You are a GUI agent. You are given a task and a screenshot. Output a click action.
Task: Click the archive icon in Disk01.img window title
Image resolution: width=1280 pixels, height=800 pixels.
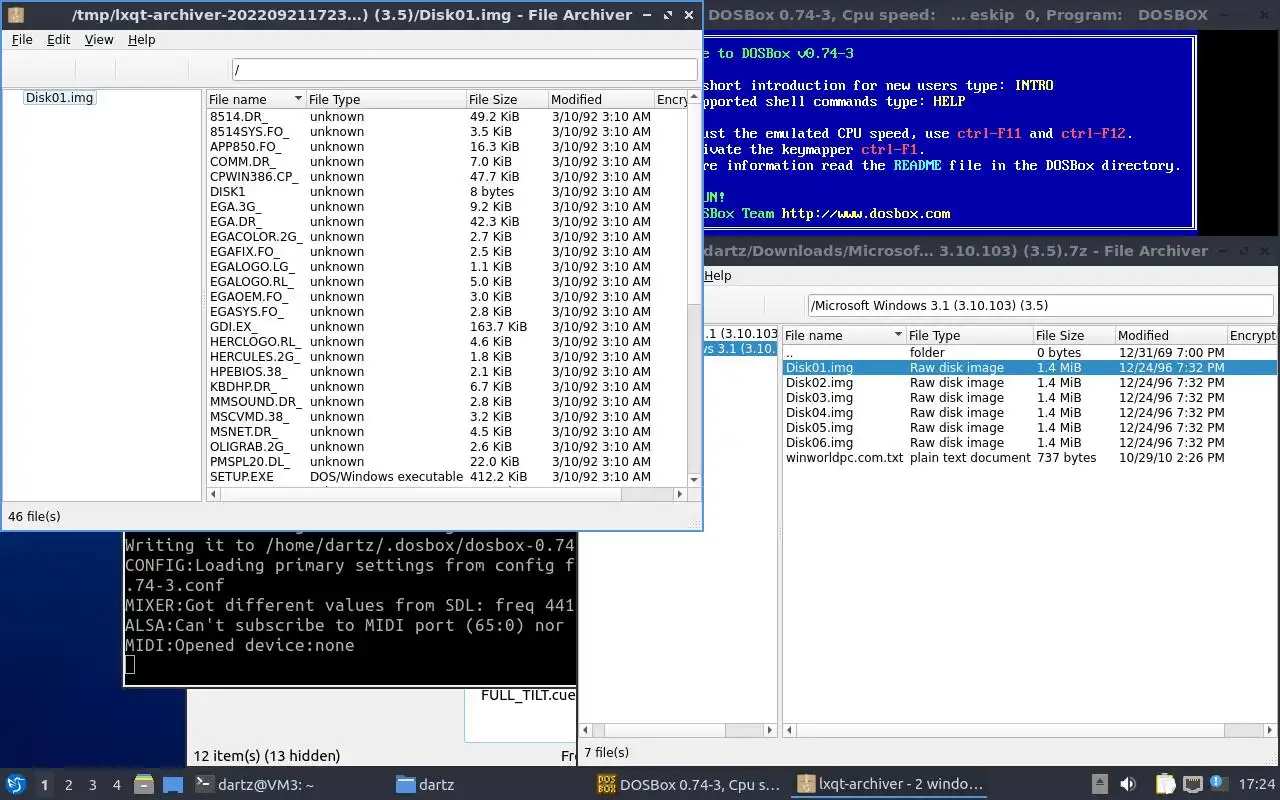pyautogui.click(x=15, y=15)
